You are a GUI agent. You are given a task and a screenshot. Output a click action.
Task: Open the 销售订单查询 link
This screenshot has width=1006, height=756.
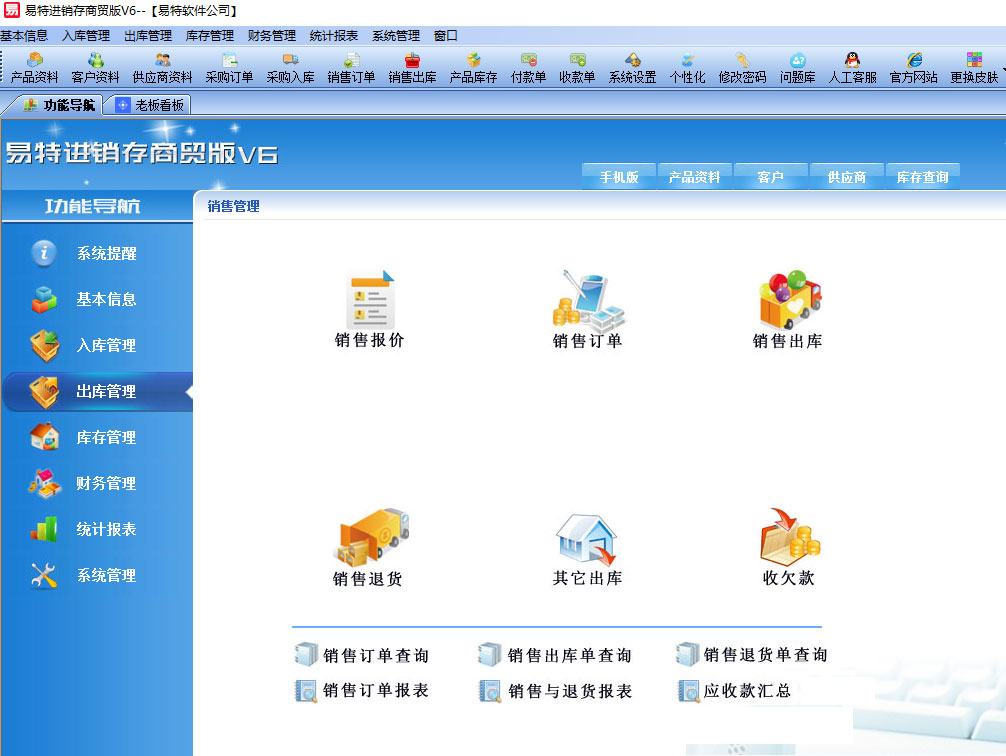pyautogui.click(x=375, y=656)
